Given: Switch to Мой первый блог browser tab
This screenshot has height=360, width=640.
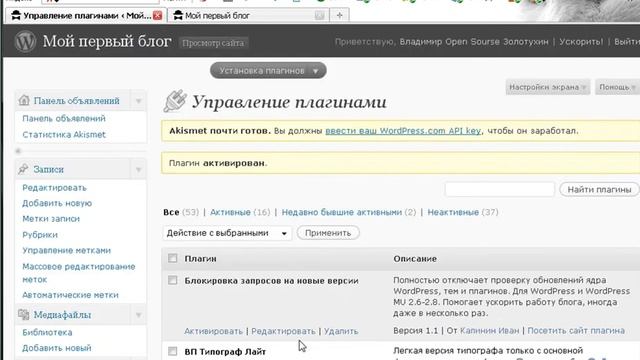Looking at the screenshot, I should [249, 16].
